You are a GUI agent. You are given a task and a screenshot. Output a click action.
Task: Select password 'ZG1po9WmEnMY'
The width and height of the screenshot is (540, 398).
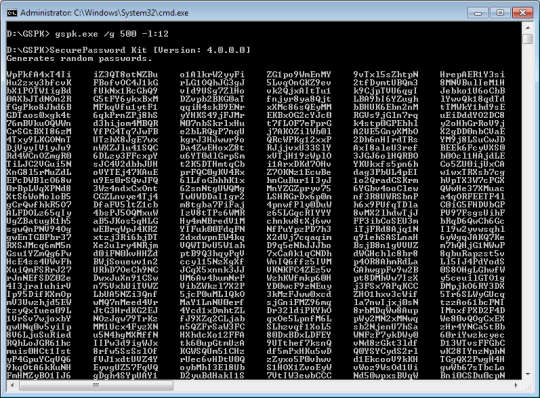coord(299,74)
